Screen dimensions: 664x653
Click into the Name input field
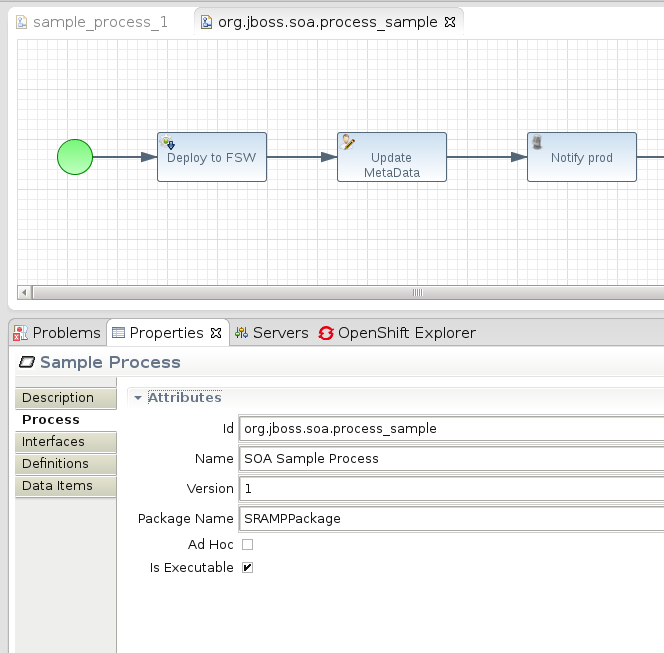click(451, 459)
